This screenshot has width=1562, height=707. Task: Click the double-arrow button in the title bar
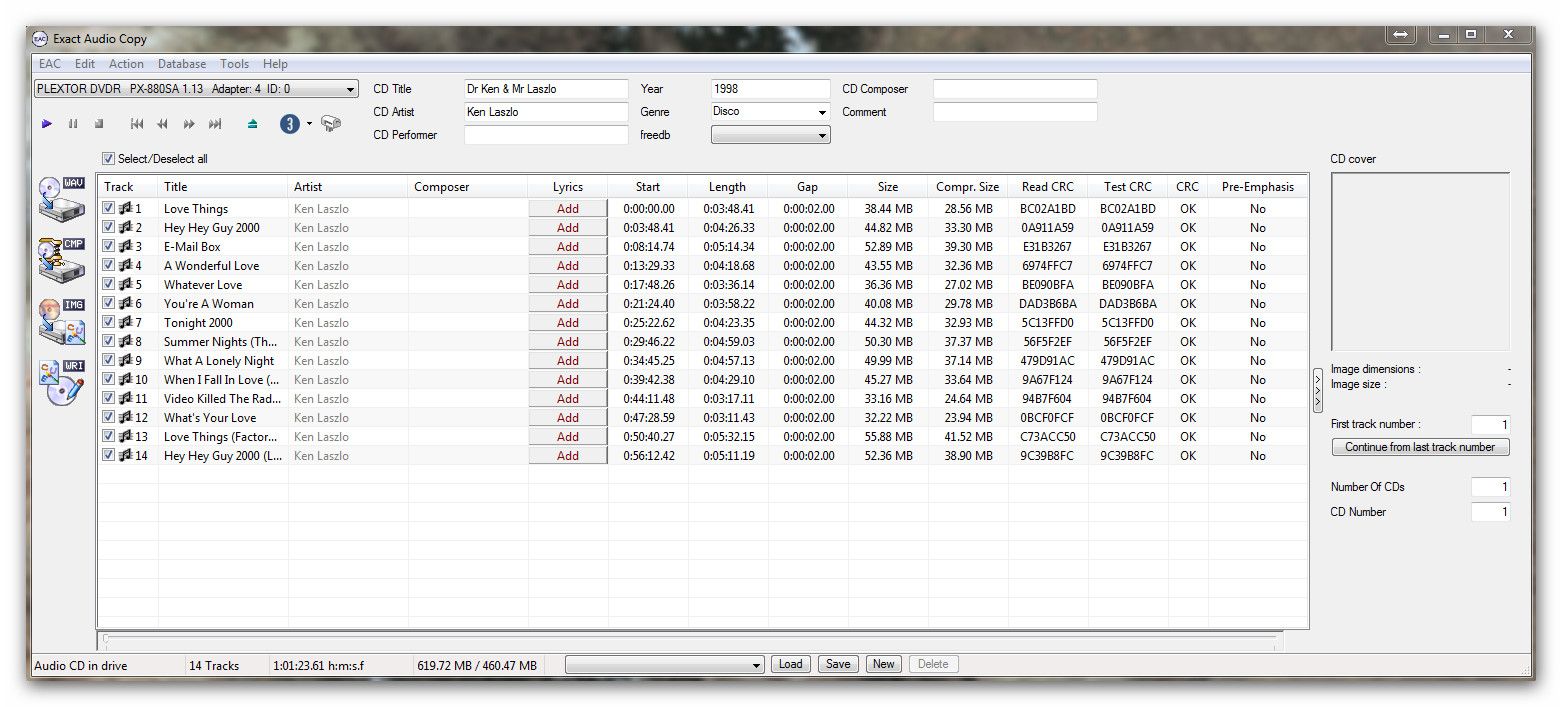coord(1400,35)
